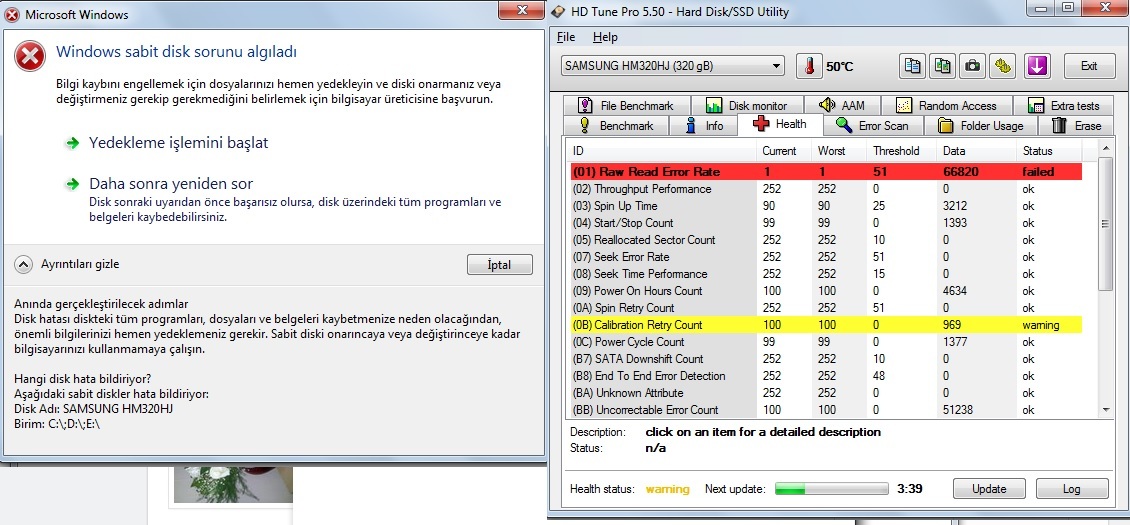The height and width of the screenshot is (525, 1130).
Task: Click the copy screenshot to clipboard icon
Action: coord(942,66)
